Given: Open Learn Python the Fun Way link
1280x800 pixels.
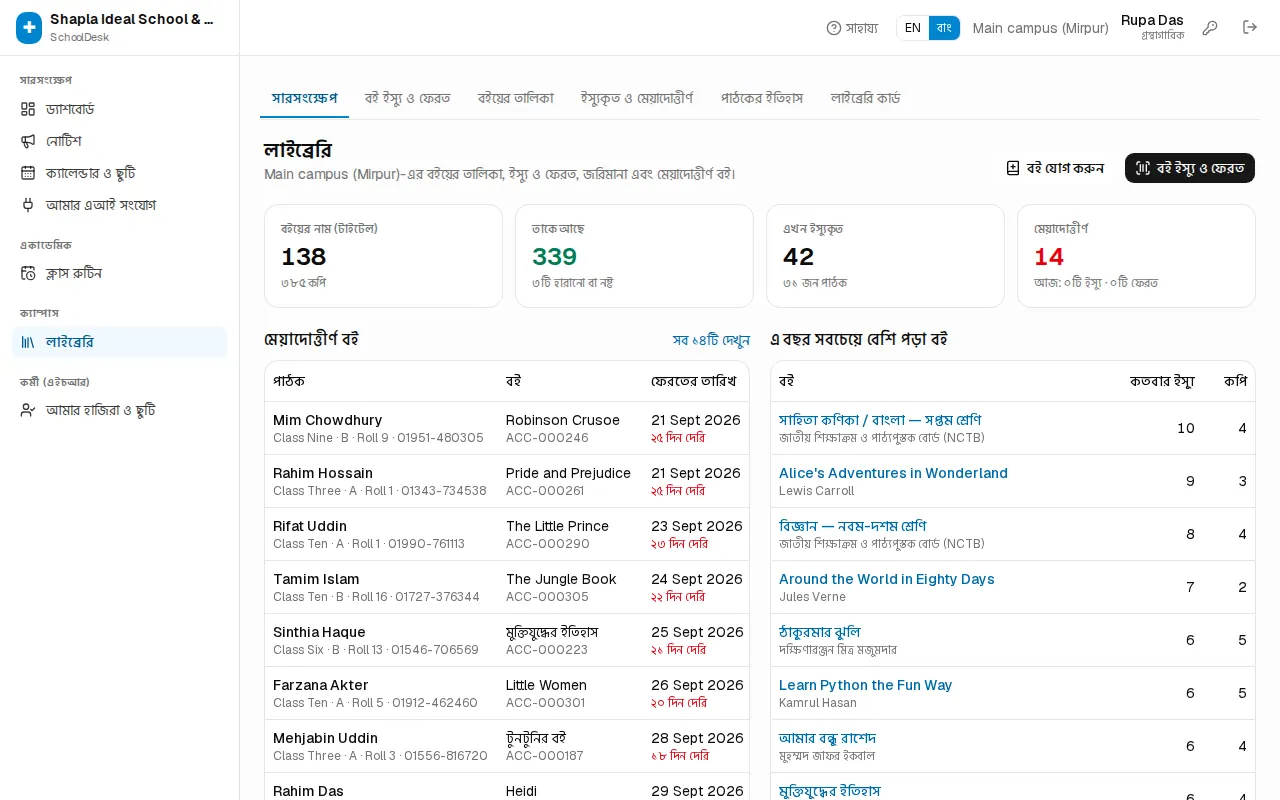Looking at the screenshot, I should 865,685.
